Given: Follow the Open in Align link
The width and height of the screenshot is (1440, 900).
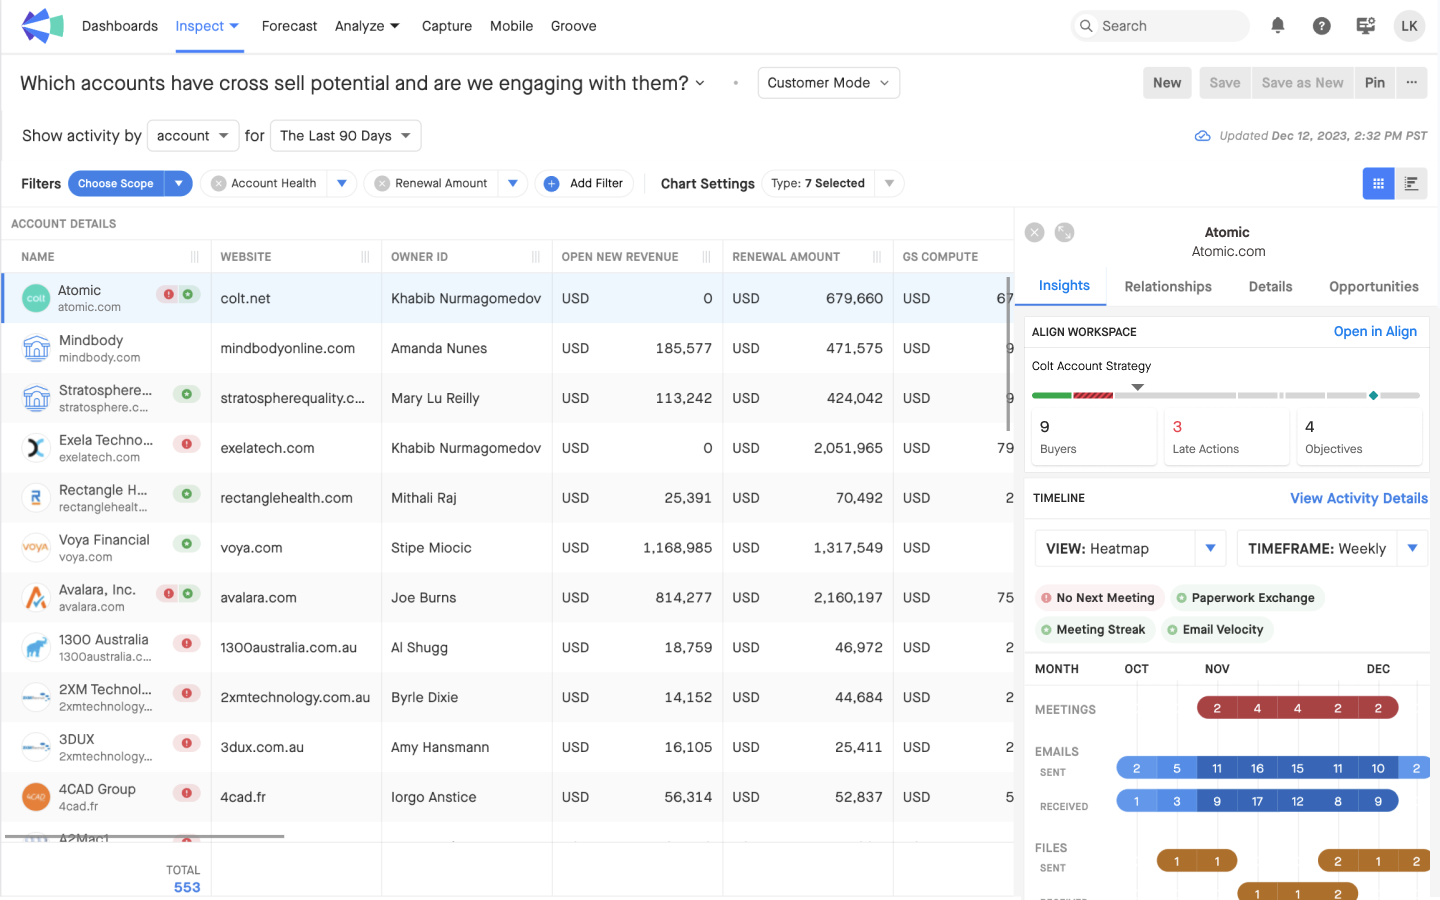Looking at the screenshot, I should click(x=1375, y=332).
